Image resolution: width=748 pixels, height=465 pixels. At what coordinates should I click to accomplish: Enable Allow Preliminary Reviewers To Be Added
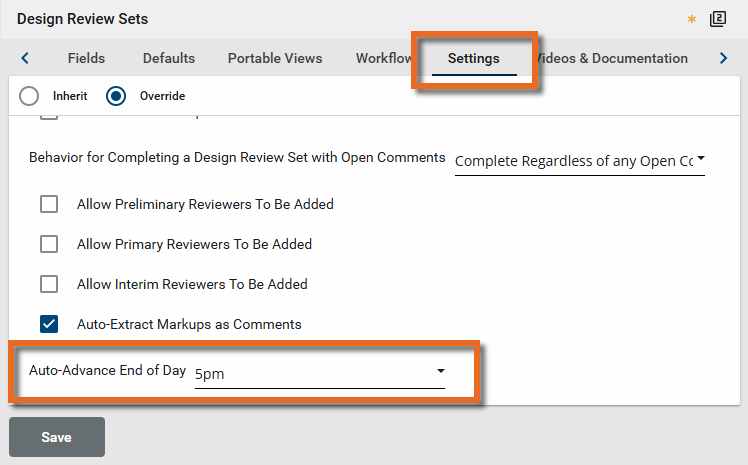coord(49,204)
